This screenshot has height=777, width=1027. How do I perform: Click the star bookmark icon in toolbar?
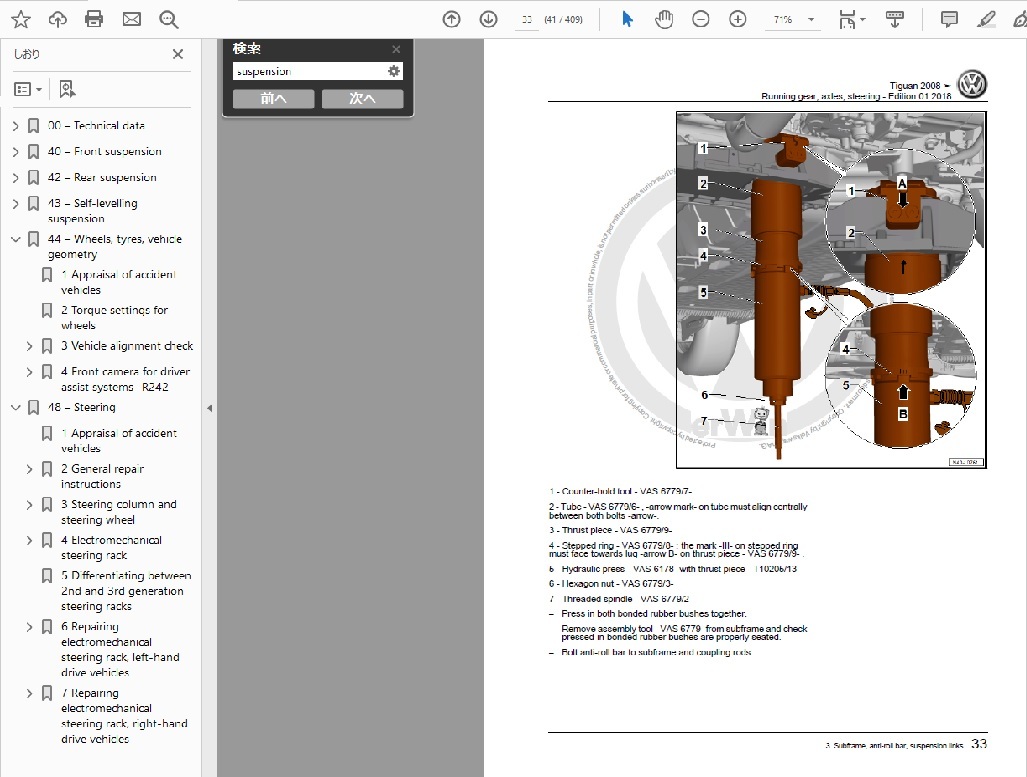tap(21, 20)
